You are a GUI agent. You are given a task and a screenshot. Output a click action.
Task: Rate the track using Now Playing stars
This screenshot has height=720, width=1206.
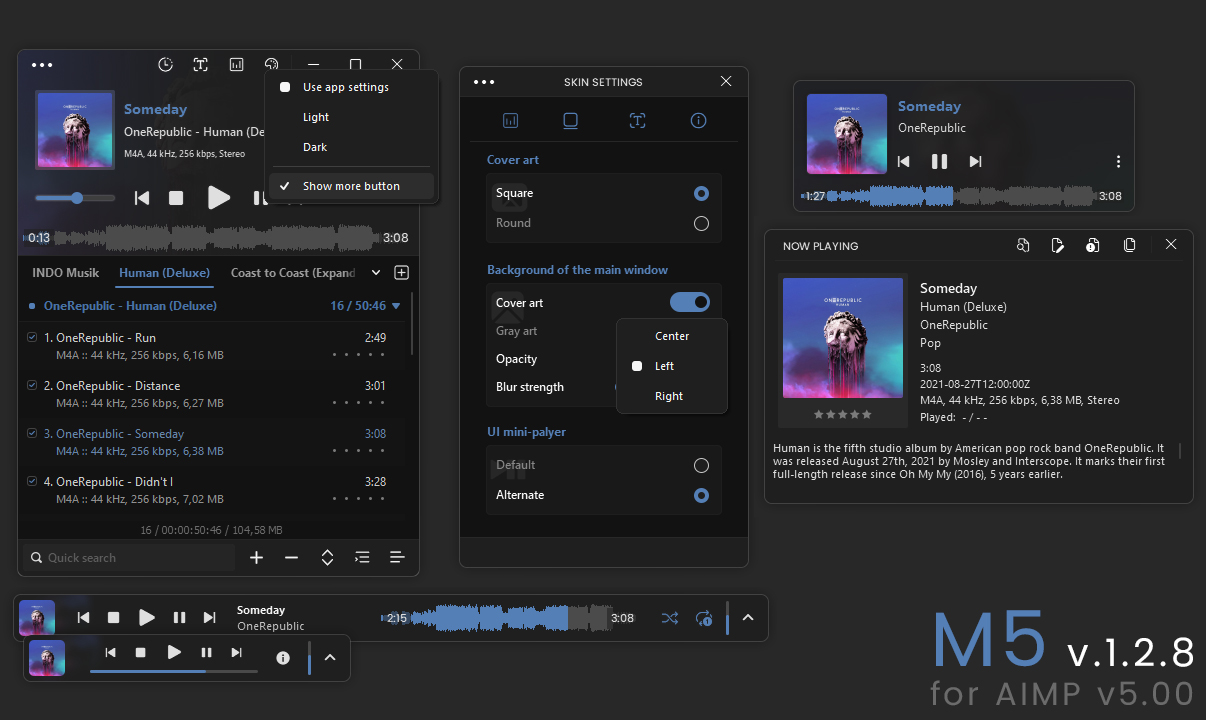coord(843,414)
